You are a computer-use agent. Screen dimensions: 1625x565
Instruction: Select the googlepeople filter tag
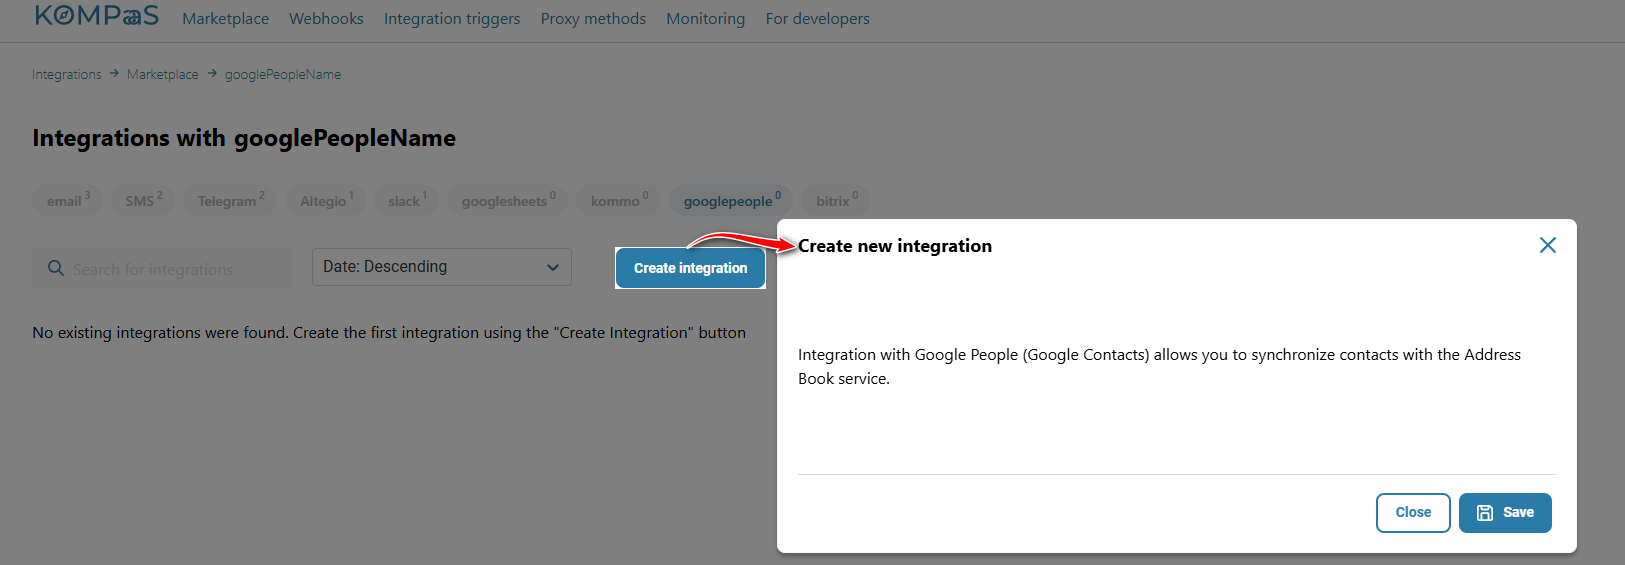(731, 200)
